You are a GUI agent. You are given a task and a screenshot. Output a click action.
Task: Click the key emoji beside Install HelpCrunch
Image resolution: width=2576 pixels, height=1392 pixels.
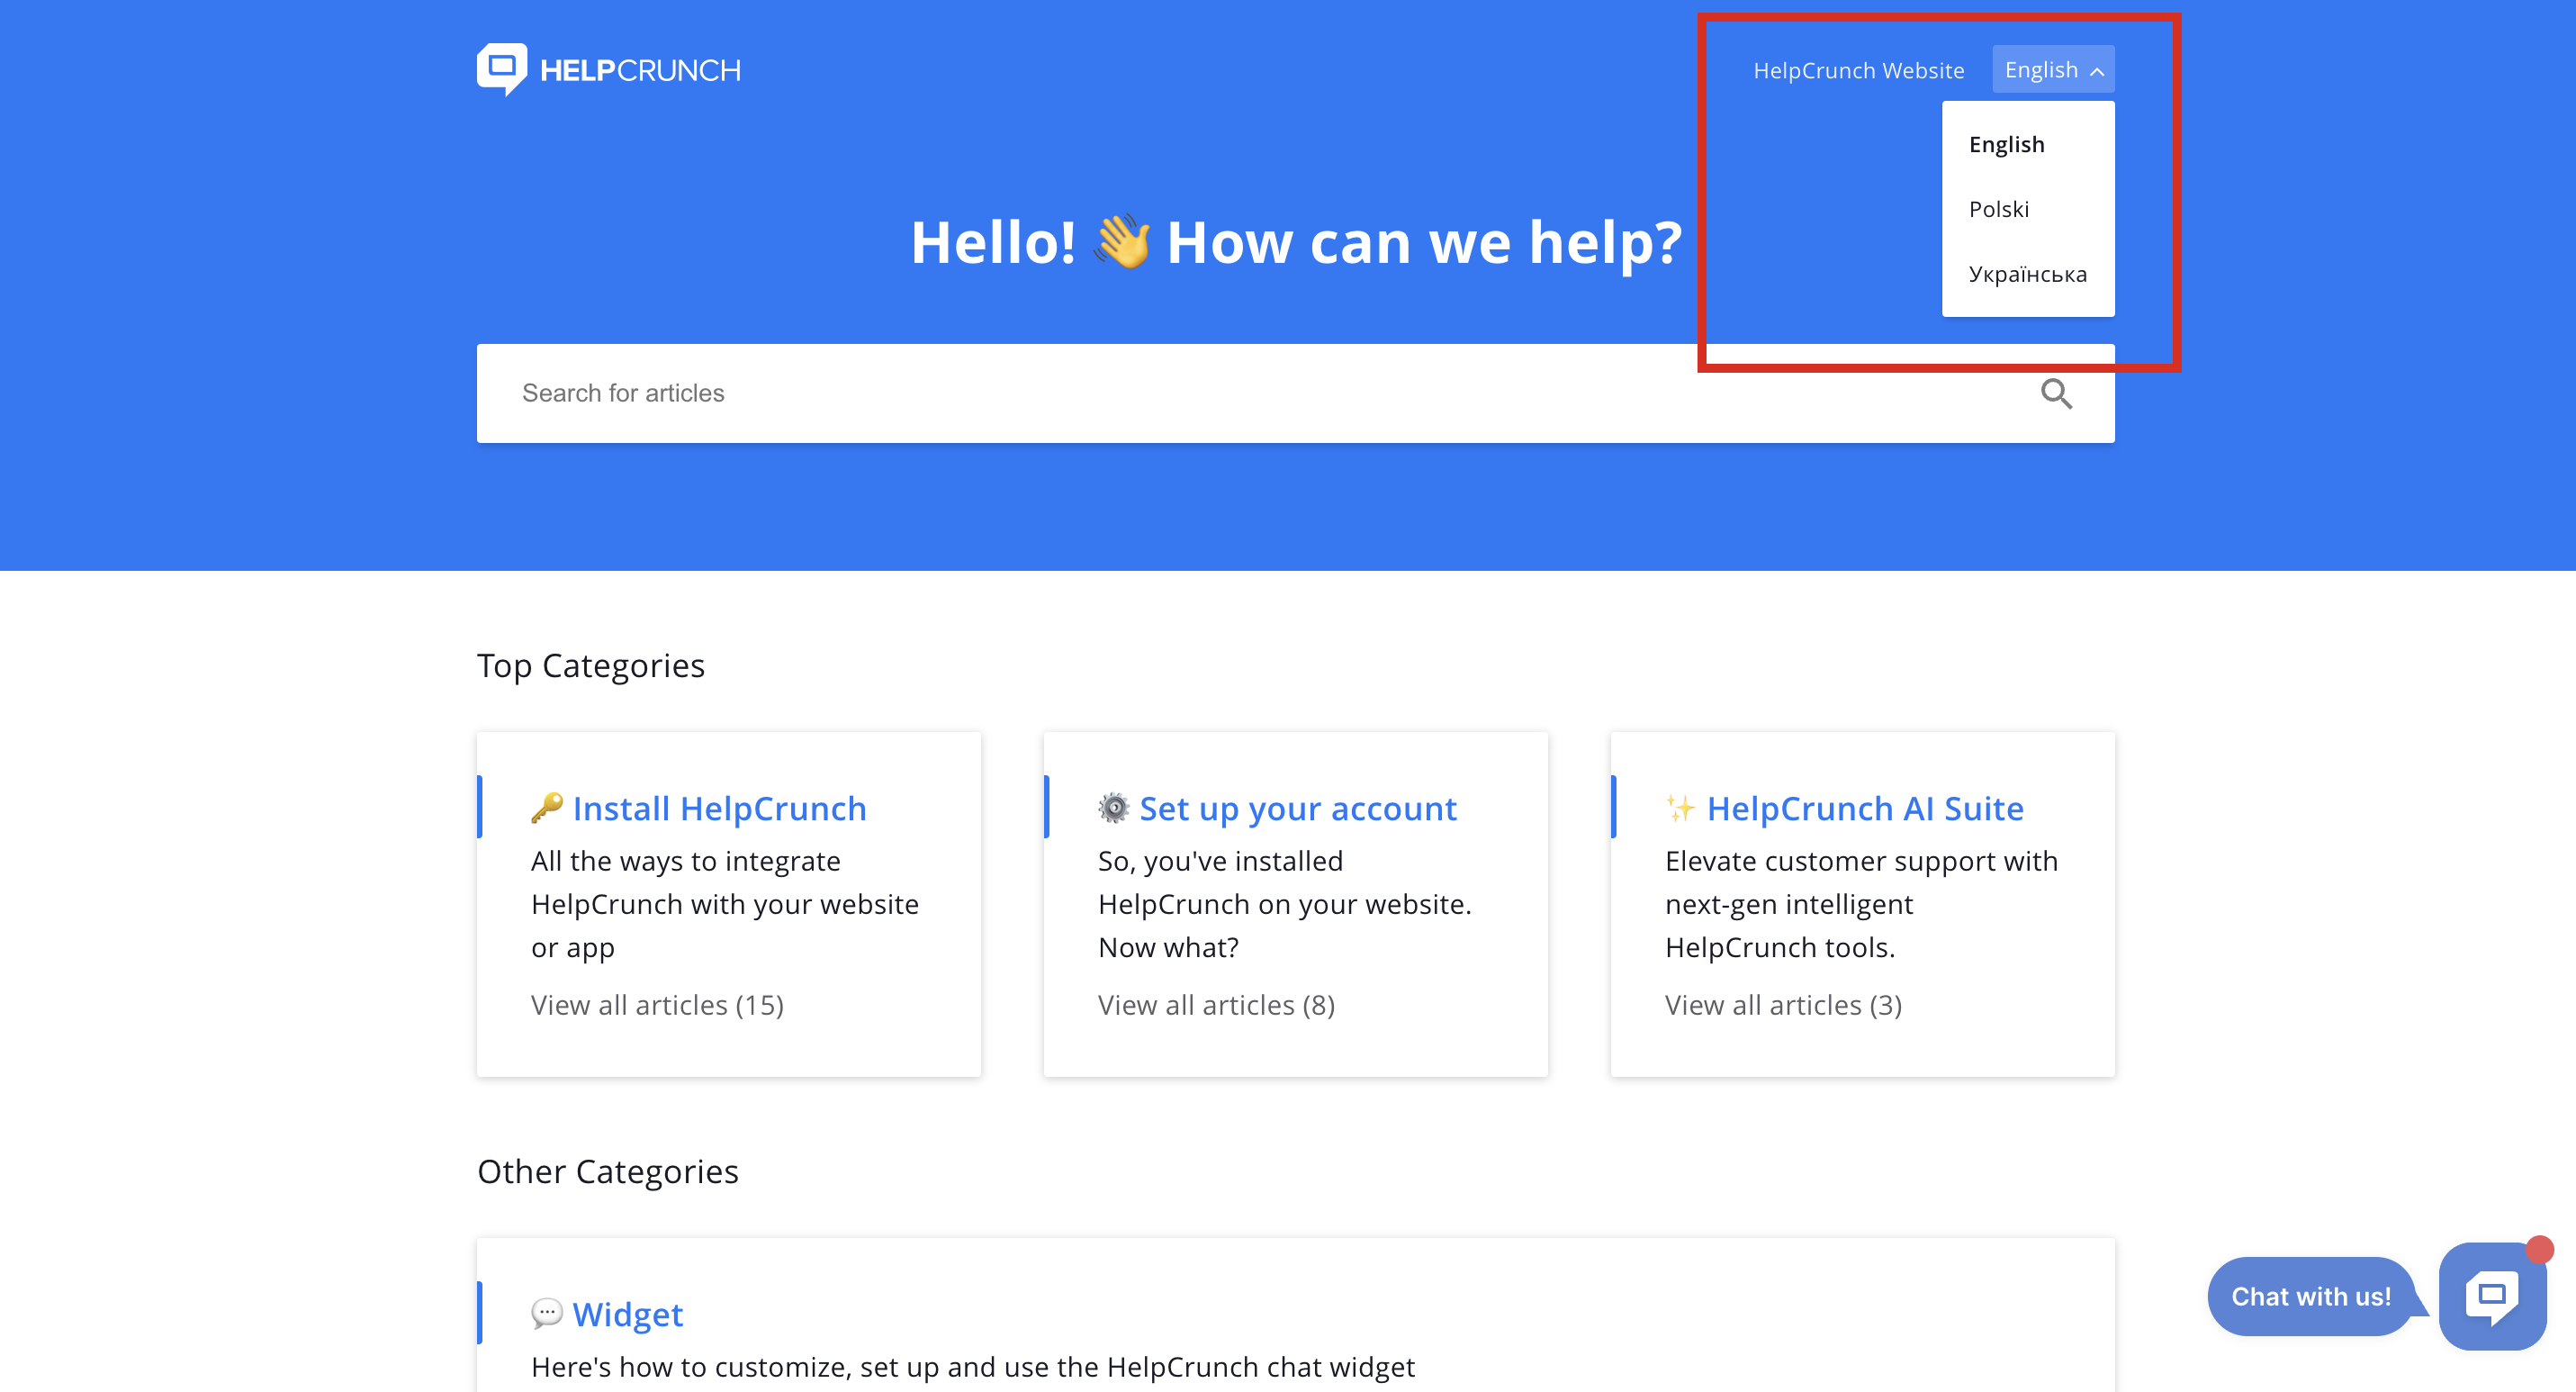point(547,808)
